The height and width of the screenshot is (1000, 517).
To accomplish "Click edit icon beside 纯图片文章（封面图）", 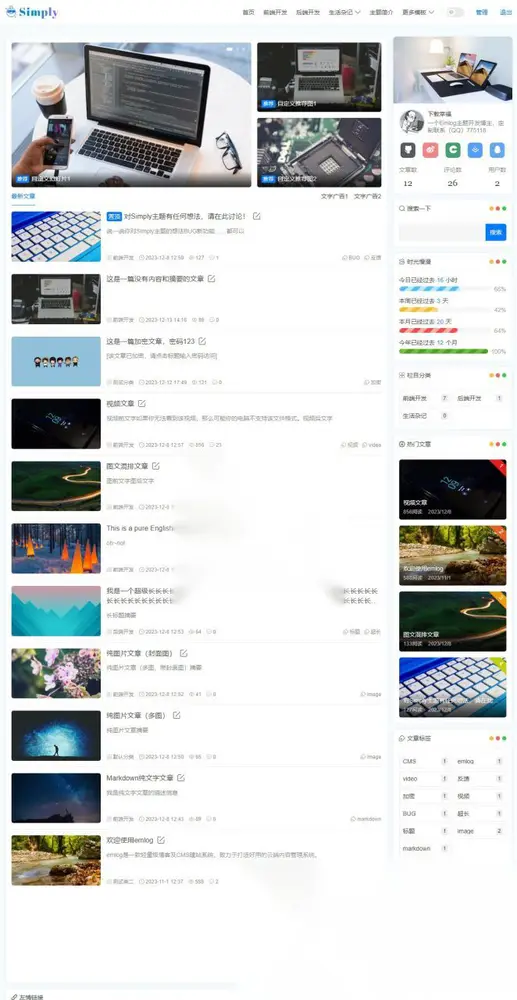I will point(184,653).
